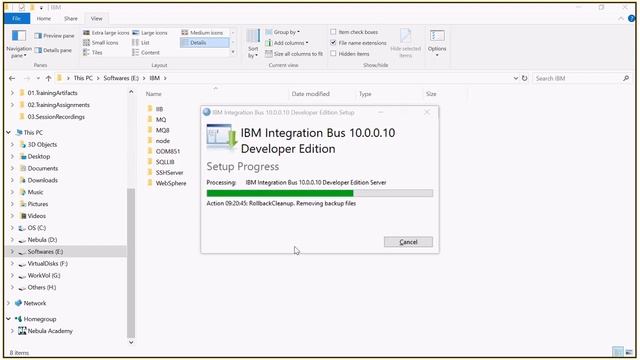The image size is (640, 360).
Task: Choose the List layout
Action: click(141, 42)
